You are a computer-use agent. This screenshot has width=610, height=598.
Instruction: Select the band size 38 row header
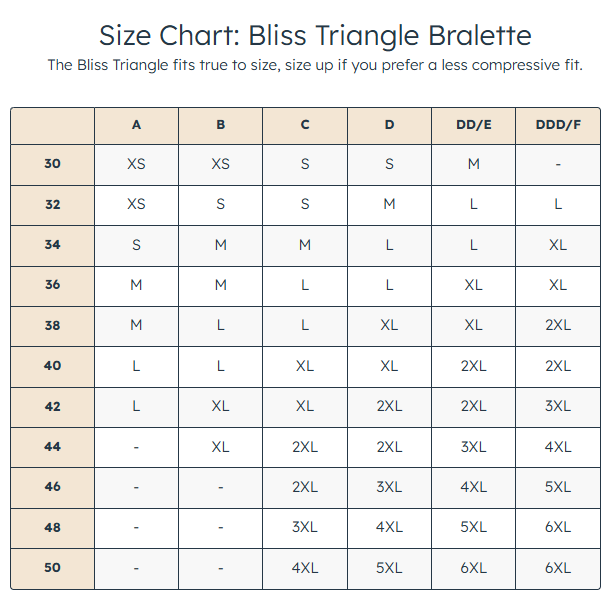[53, 325]
